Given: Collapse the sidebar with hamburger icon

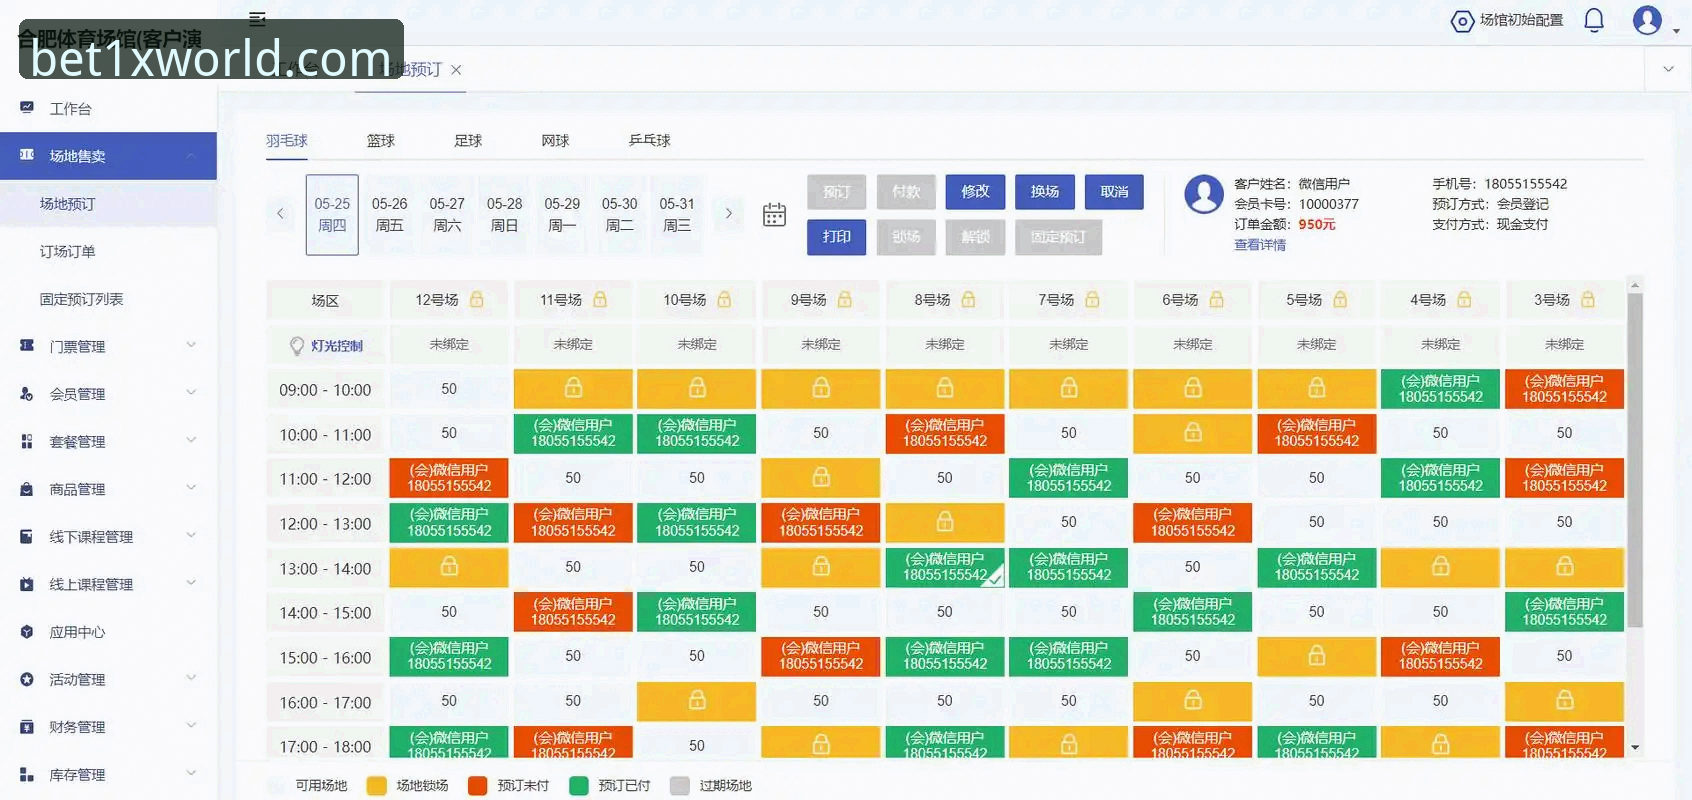Looking at the screenshot, I should (x=257, y=18).
